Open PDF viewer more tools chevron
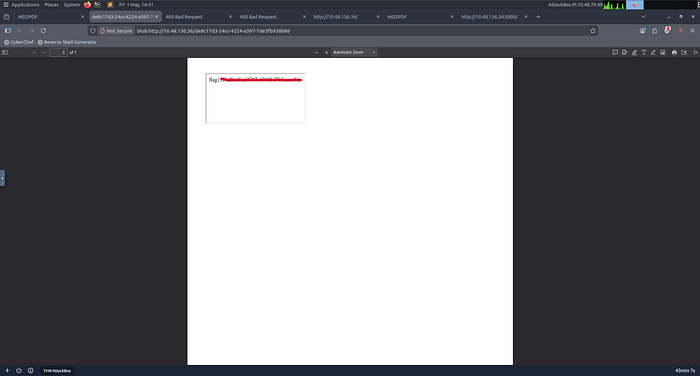 click(x=695, y=52)
